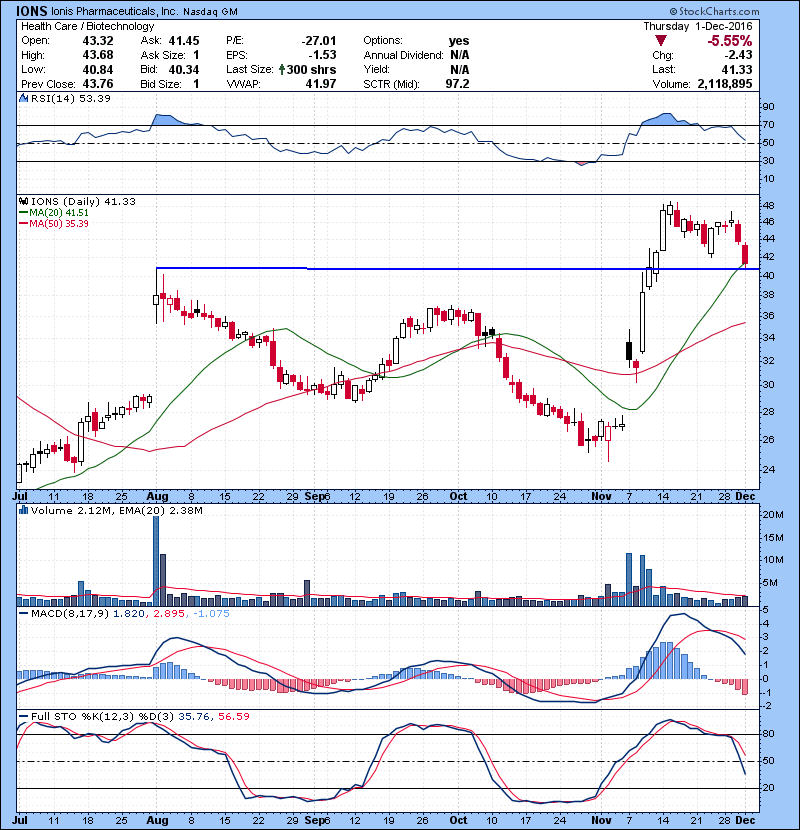The width and height of the screenshot is (800, 830).
Task: Click the Volume 2,118,895 value in the header
Action: coord(724,84)
